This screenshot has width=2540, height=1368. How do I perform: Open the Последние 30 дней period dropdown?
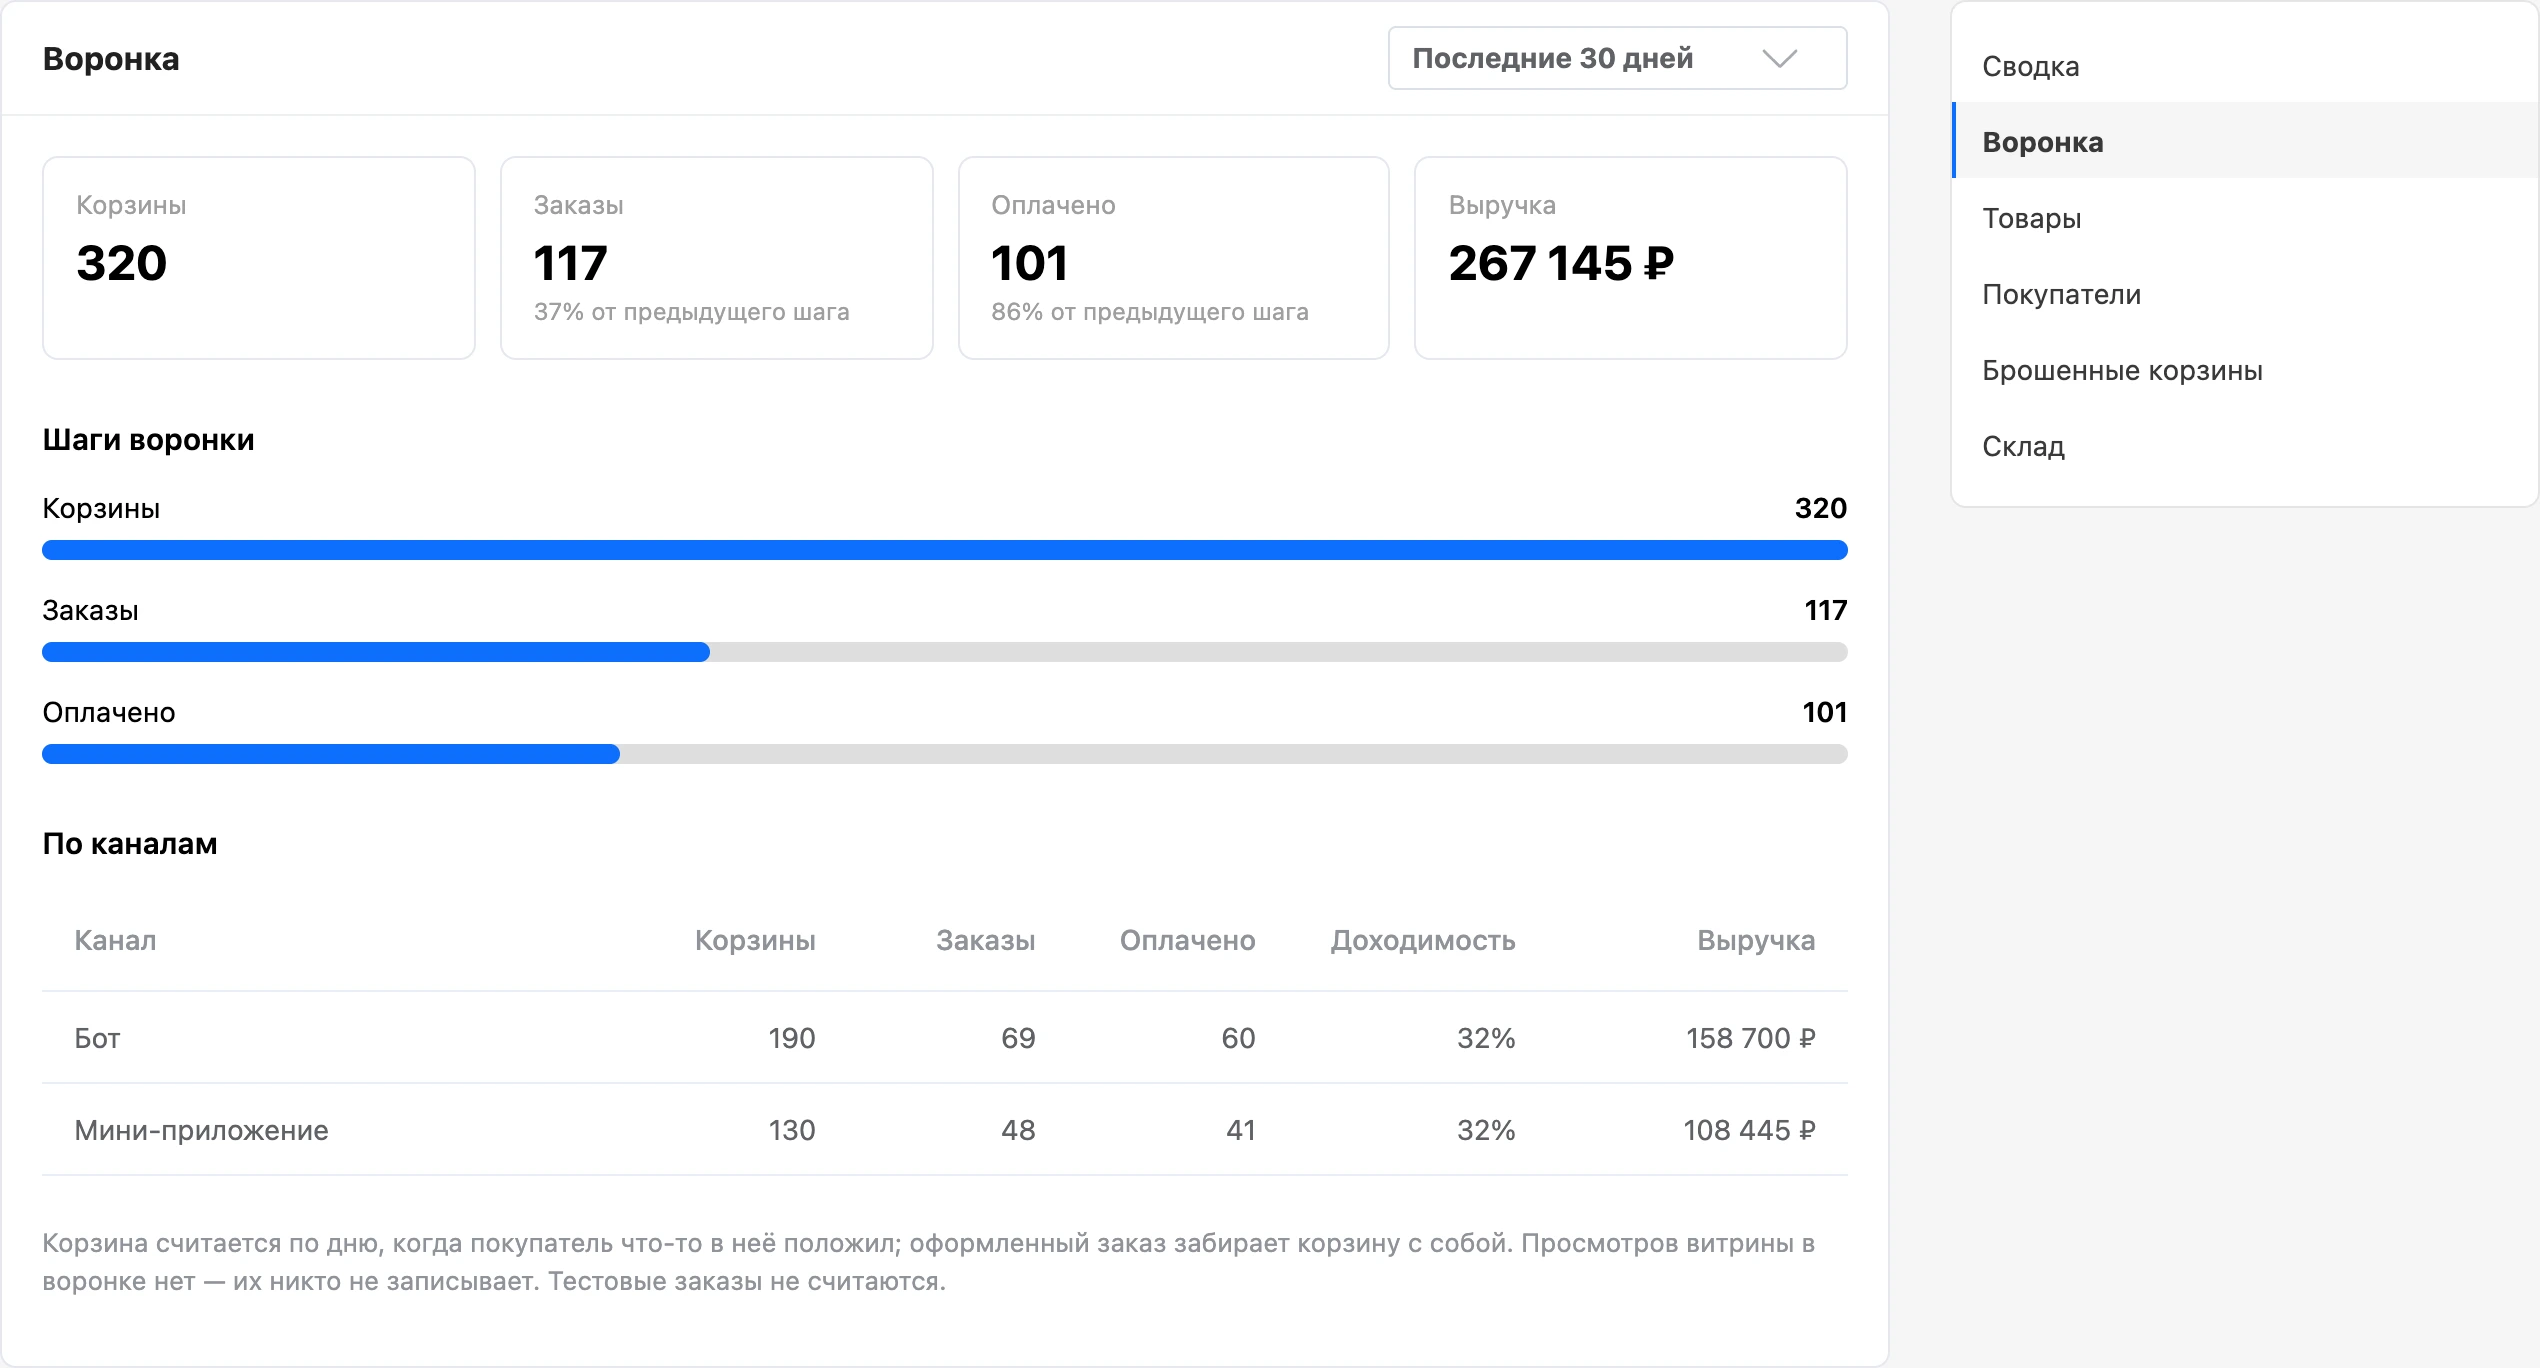(x=1617, y=58)
